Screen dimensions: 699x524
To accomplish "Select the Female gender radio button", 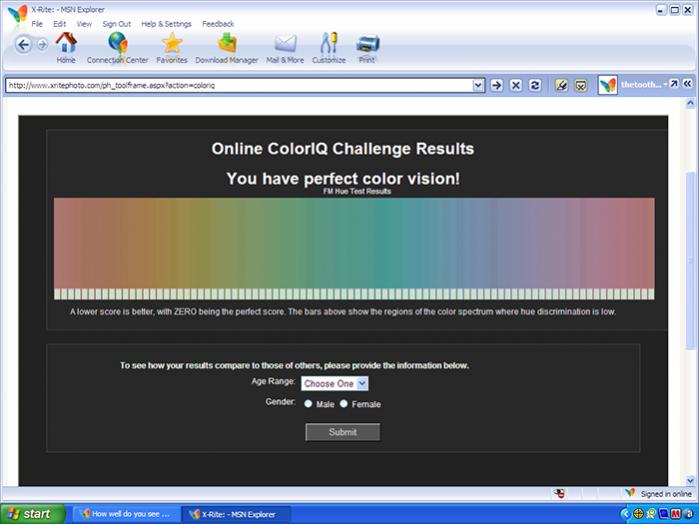I will pyautogui.click(x=344, y=404).
